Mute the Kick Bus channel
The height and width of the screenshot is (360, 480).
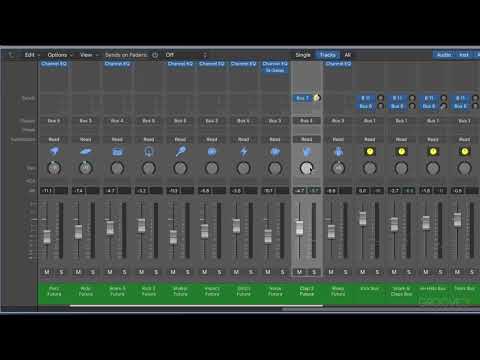(363, 272)
